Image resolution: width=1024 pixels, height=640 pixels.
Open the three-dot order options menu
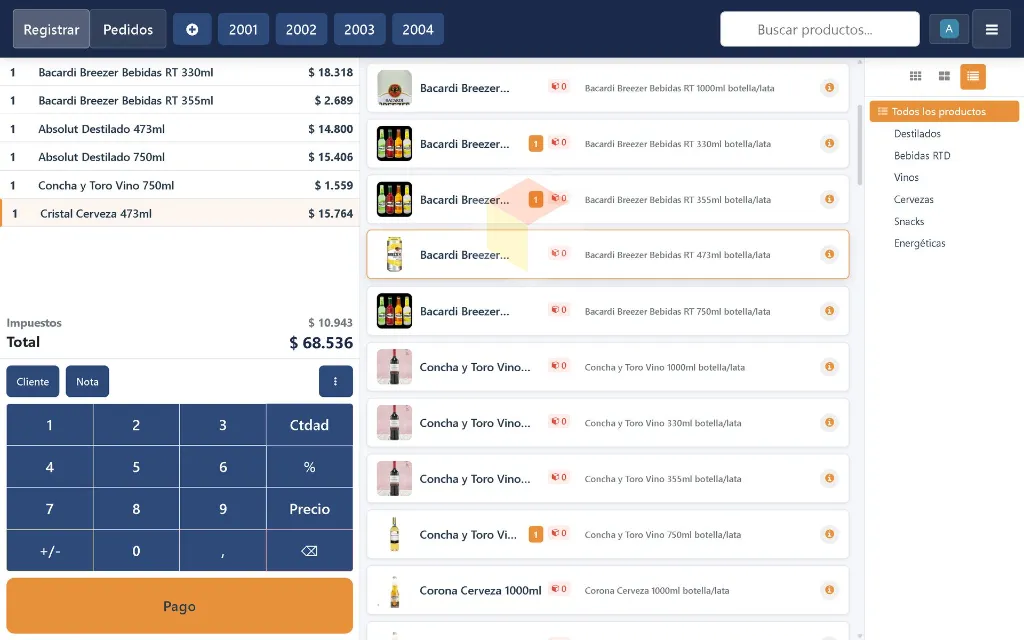336,381
